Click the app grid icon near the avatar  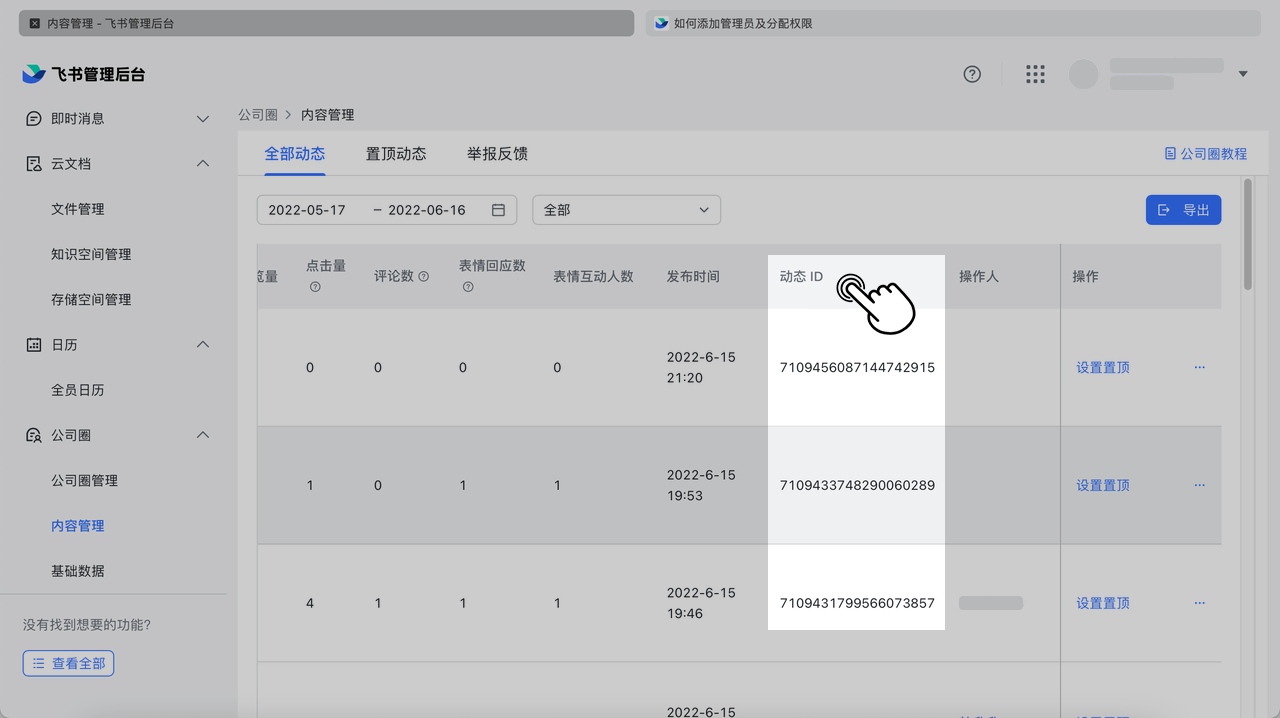1035,73
